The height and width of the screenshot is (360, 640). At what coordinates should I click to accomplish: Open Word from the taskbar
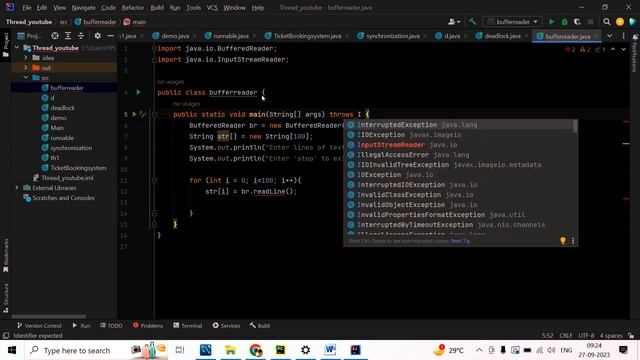tap(330, 350)
